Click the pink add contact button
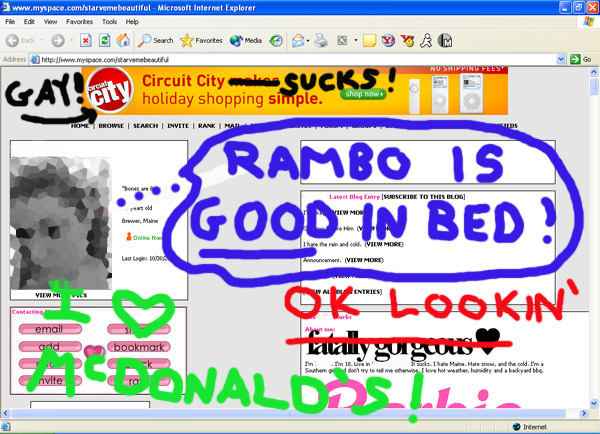Image resolution: width=600 pixels, height=434 pixels. tap(50, 347)
